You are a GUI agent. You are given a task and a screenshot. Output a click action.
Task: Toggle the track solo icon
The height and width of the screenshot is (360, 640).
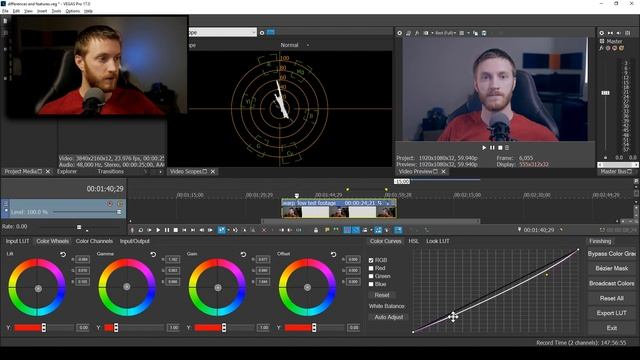coord(120,203)
